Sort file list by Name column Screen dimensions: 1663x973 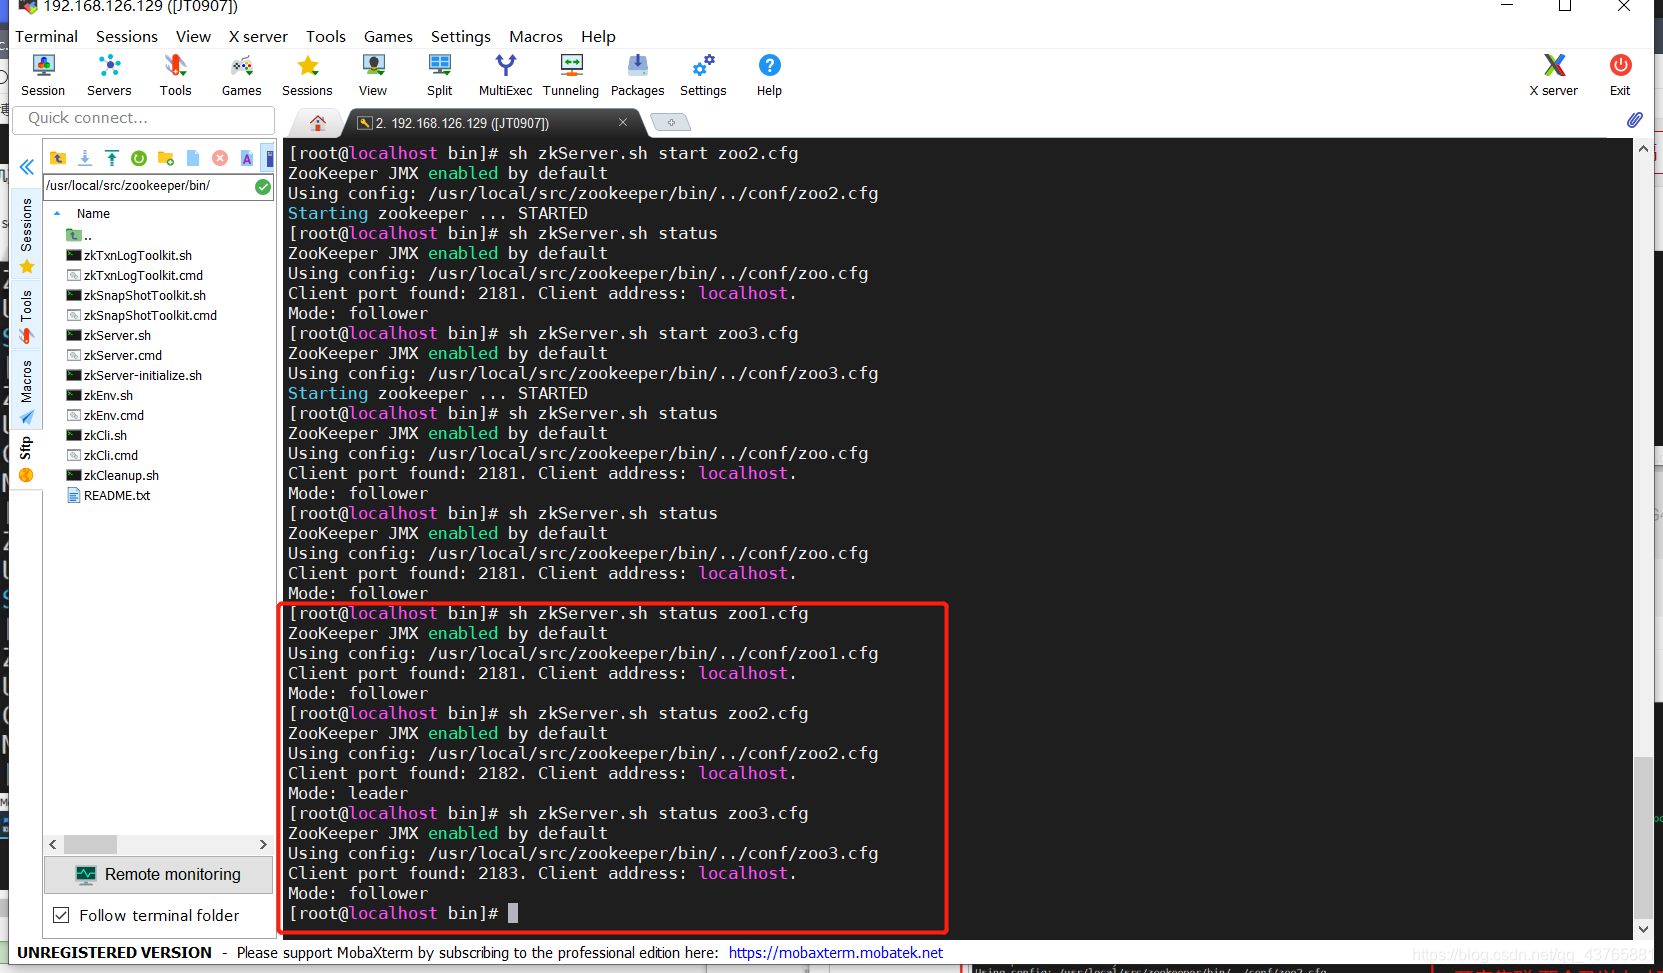[93, 213]
